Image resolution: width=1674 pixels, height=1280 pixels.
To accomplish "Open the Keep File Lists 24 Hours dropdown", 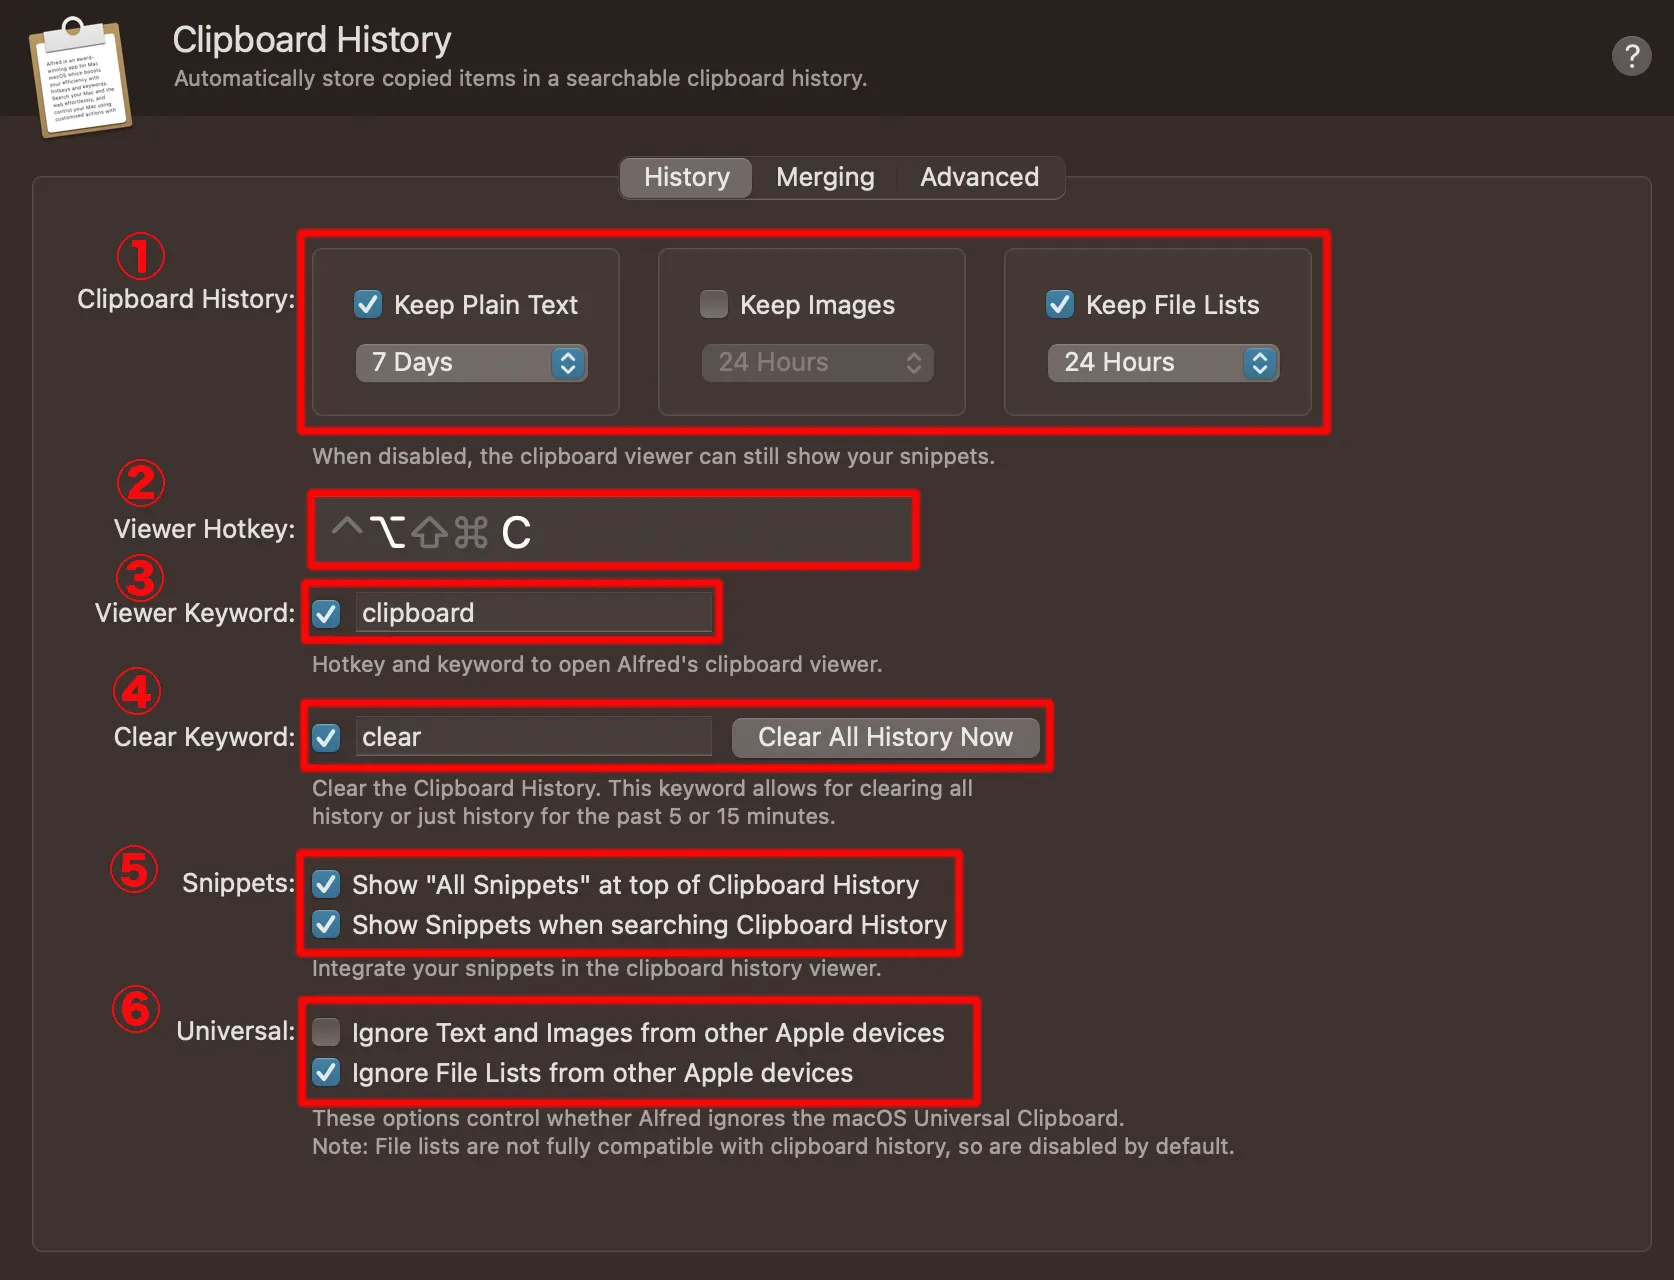I will pos(1163,362).
